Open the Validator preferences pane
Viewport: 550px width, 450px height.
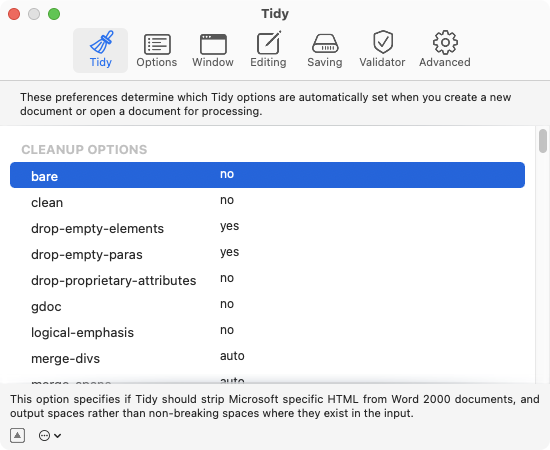[x=382, y=50]
